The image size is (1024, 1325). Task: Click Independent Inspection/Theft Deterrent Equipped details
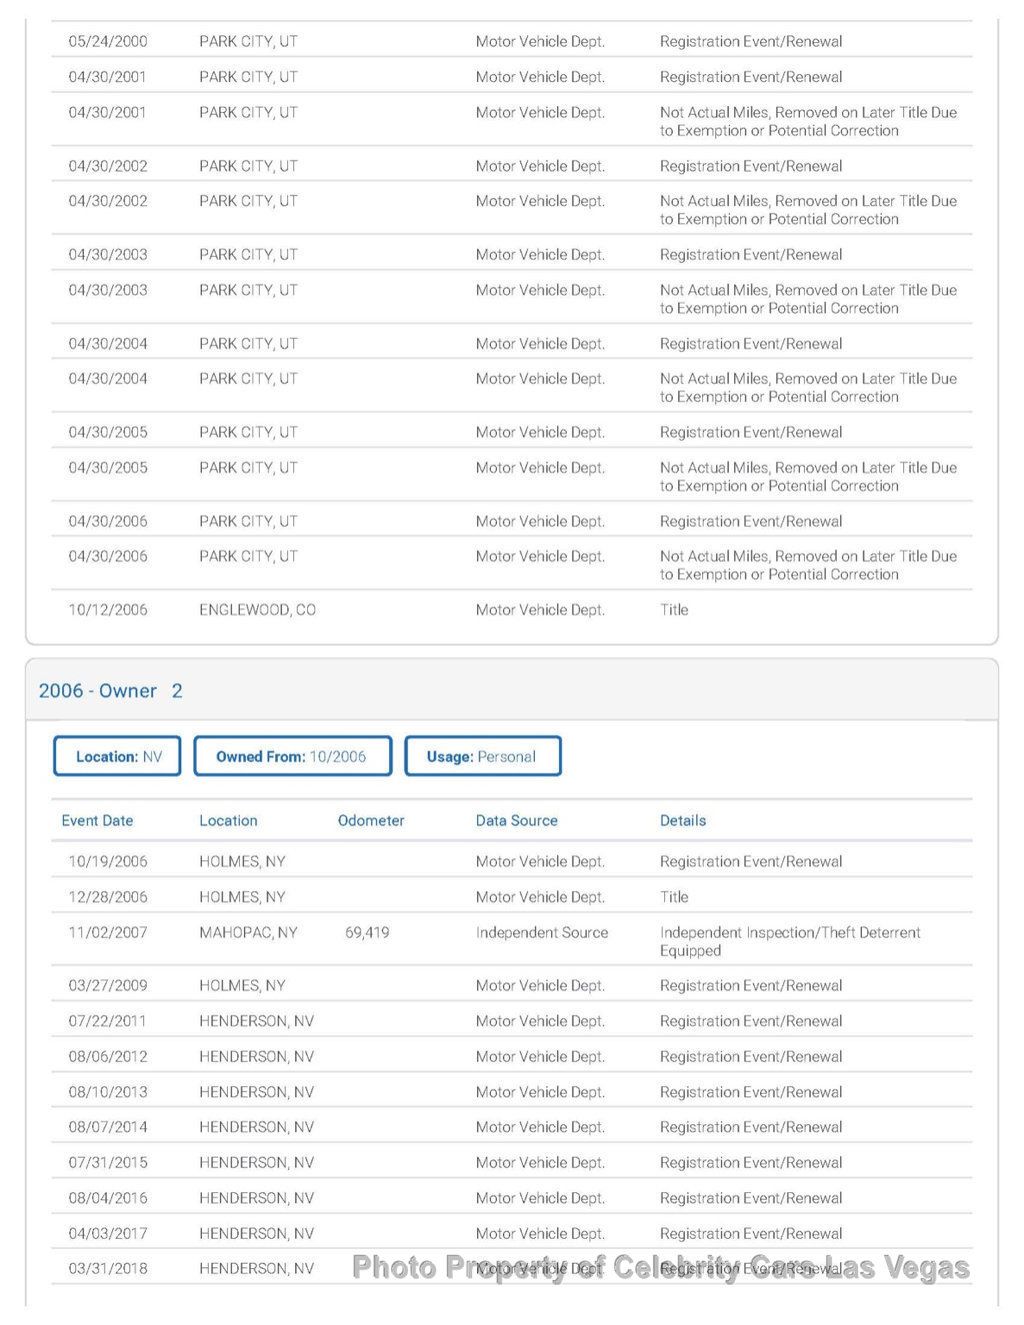pyautogui.click(x=790, y=941)
